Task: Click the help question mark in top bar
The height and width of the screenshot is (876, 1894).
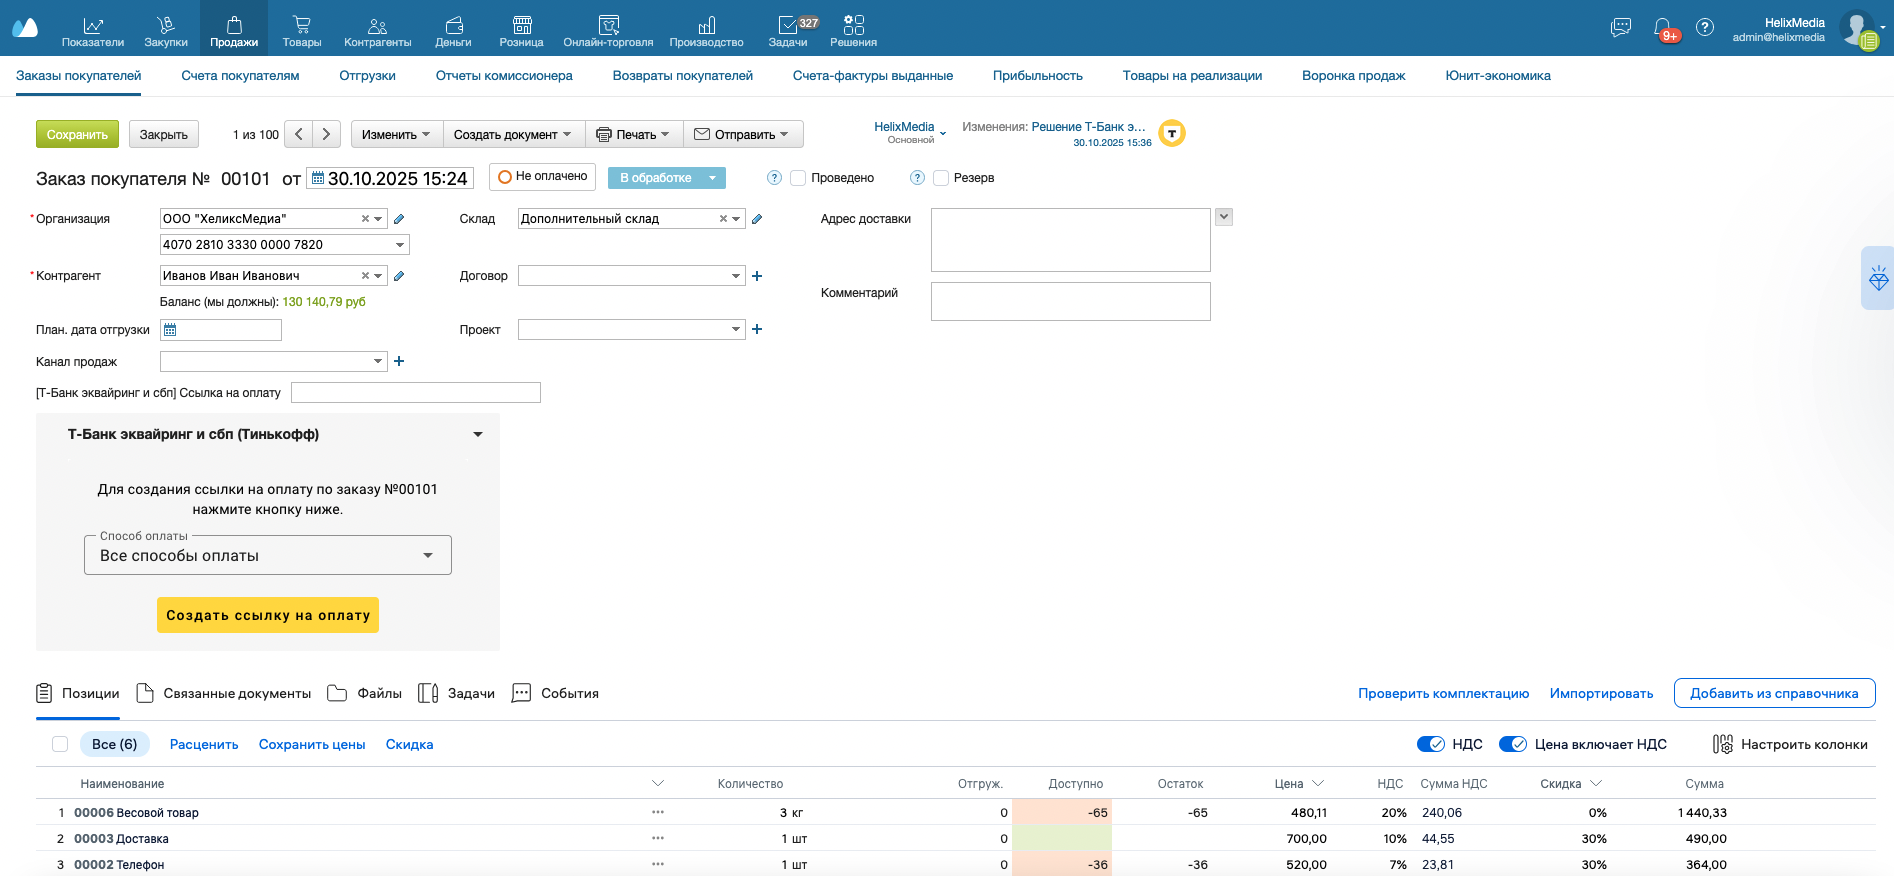Action: [1705, 28]
